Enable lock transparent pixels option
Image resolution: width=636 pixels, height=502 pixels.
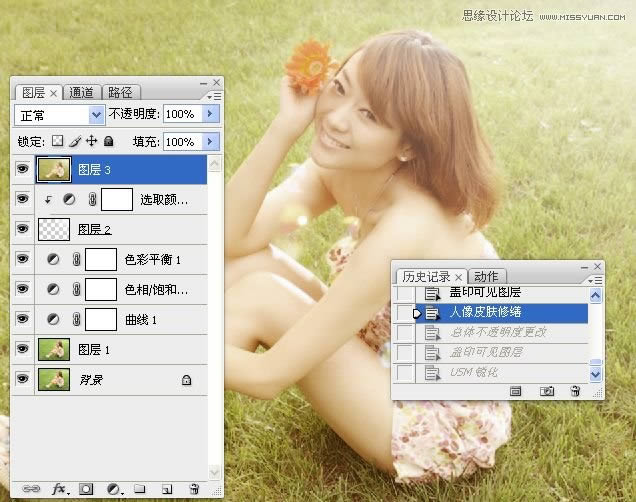58,142
